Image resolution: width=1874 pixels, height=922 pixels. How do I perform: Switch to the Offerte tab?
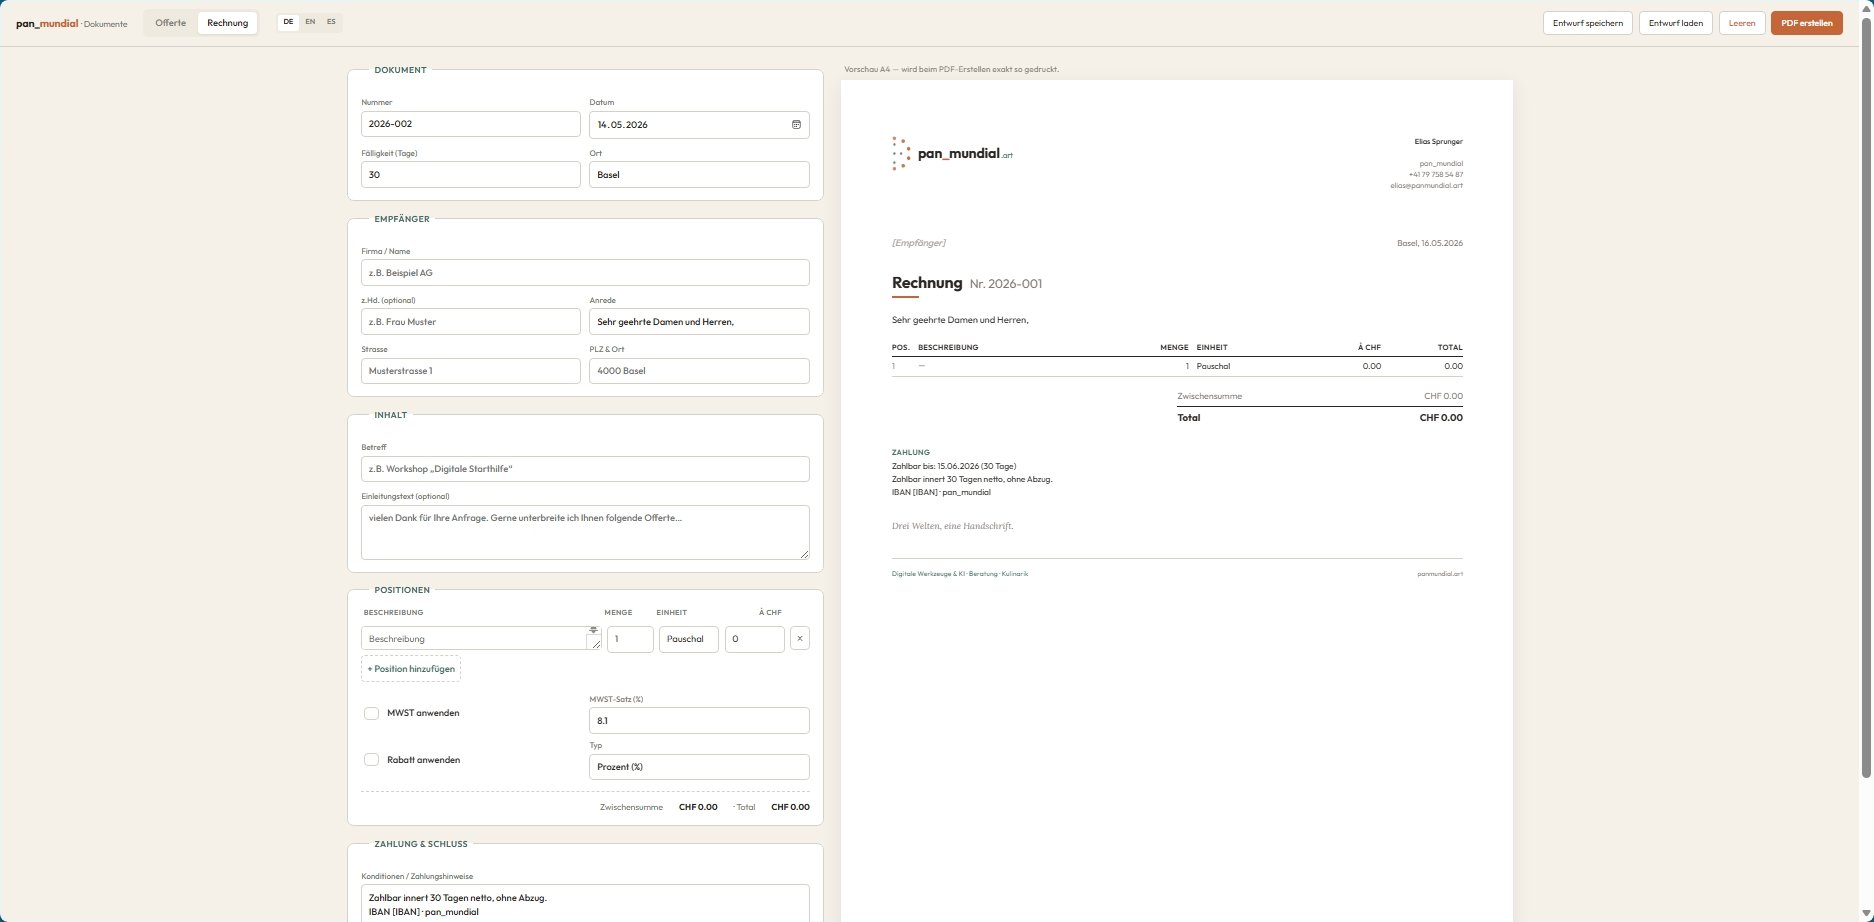[x=170, y=23]
